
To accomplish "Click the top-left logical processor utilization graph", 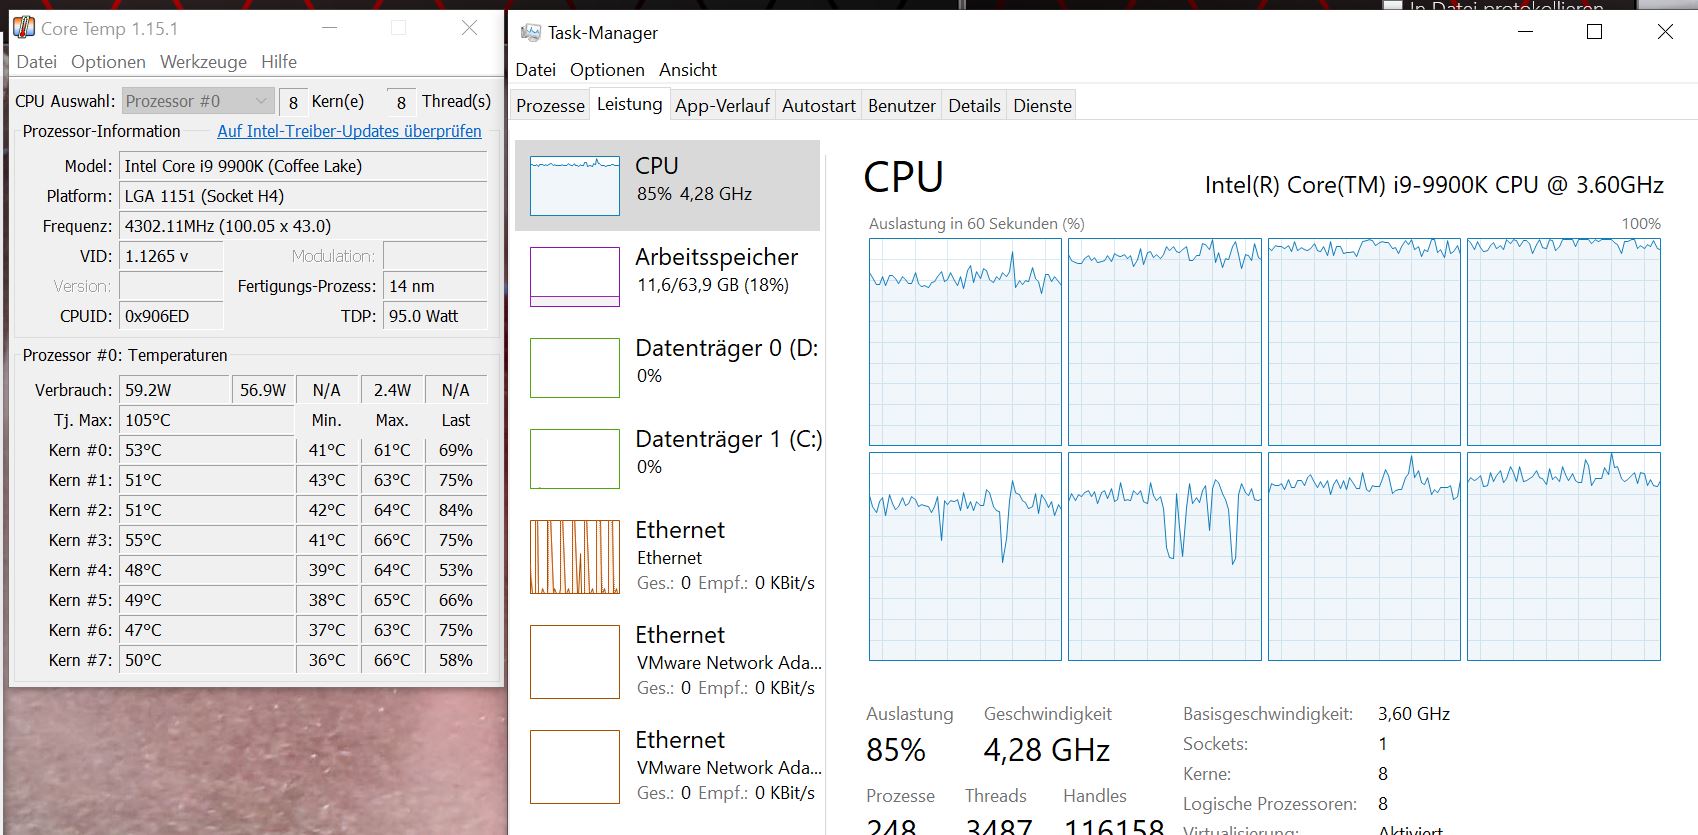I will 964,340.
